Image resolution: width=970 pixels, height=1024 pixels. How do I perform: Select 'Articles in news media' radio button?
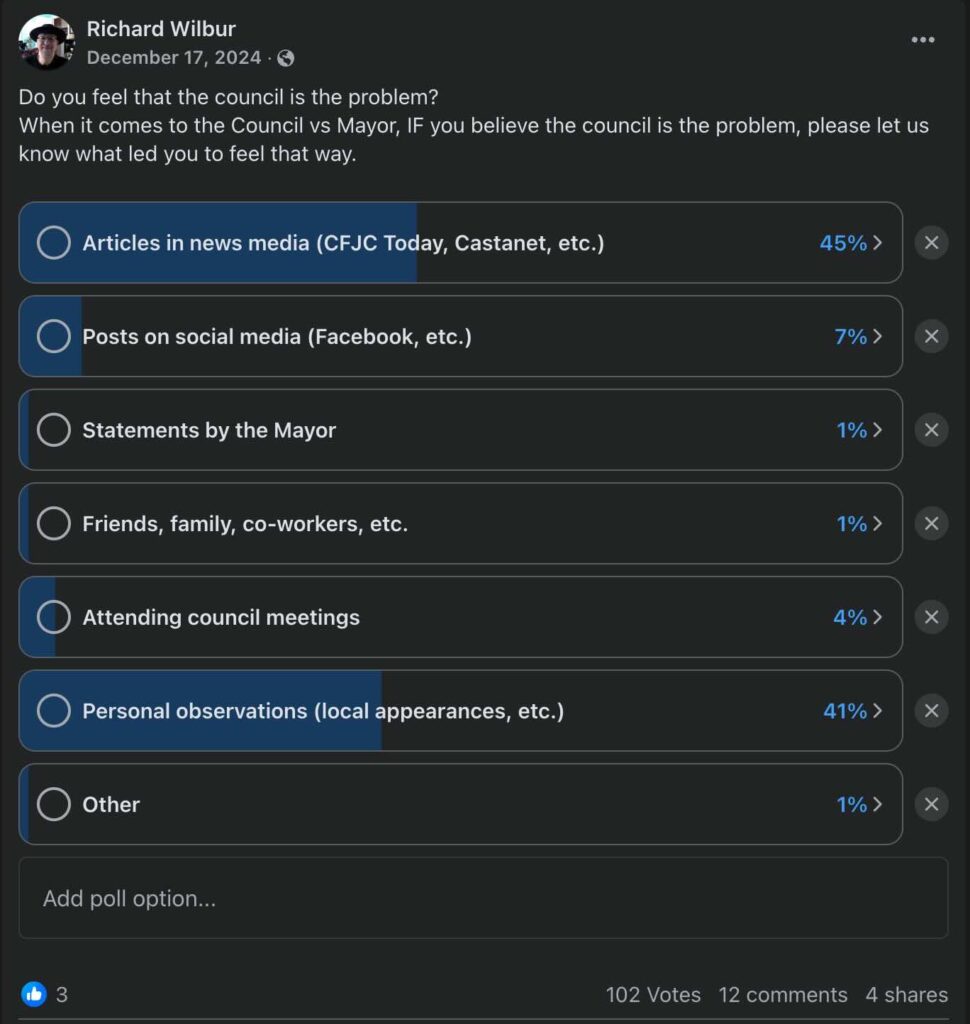tap(53, 243)
